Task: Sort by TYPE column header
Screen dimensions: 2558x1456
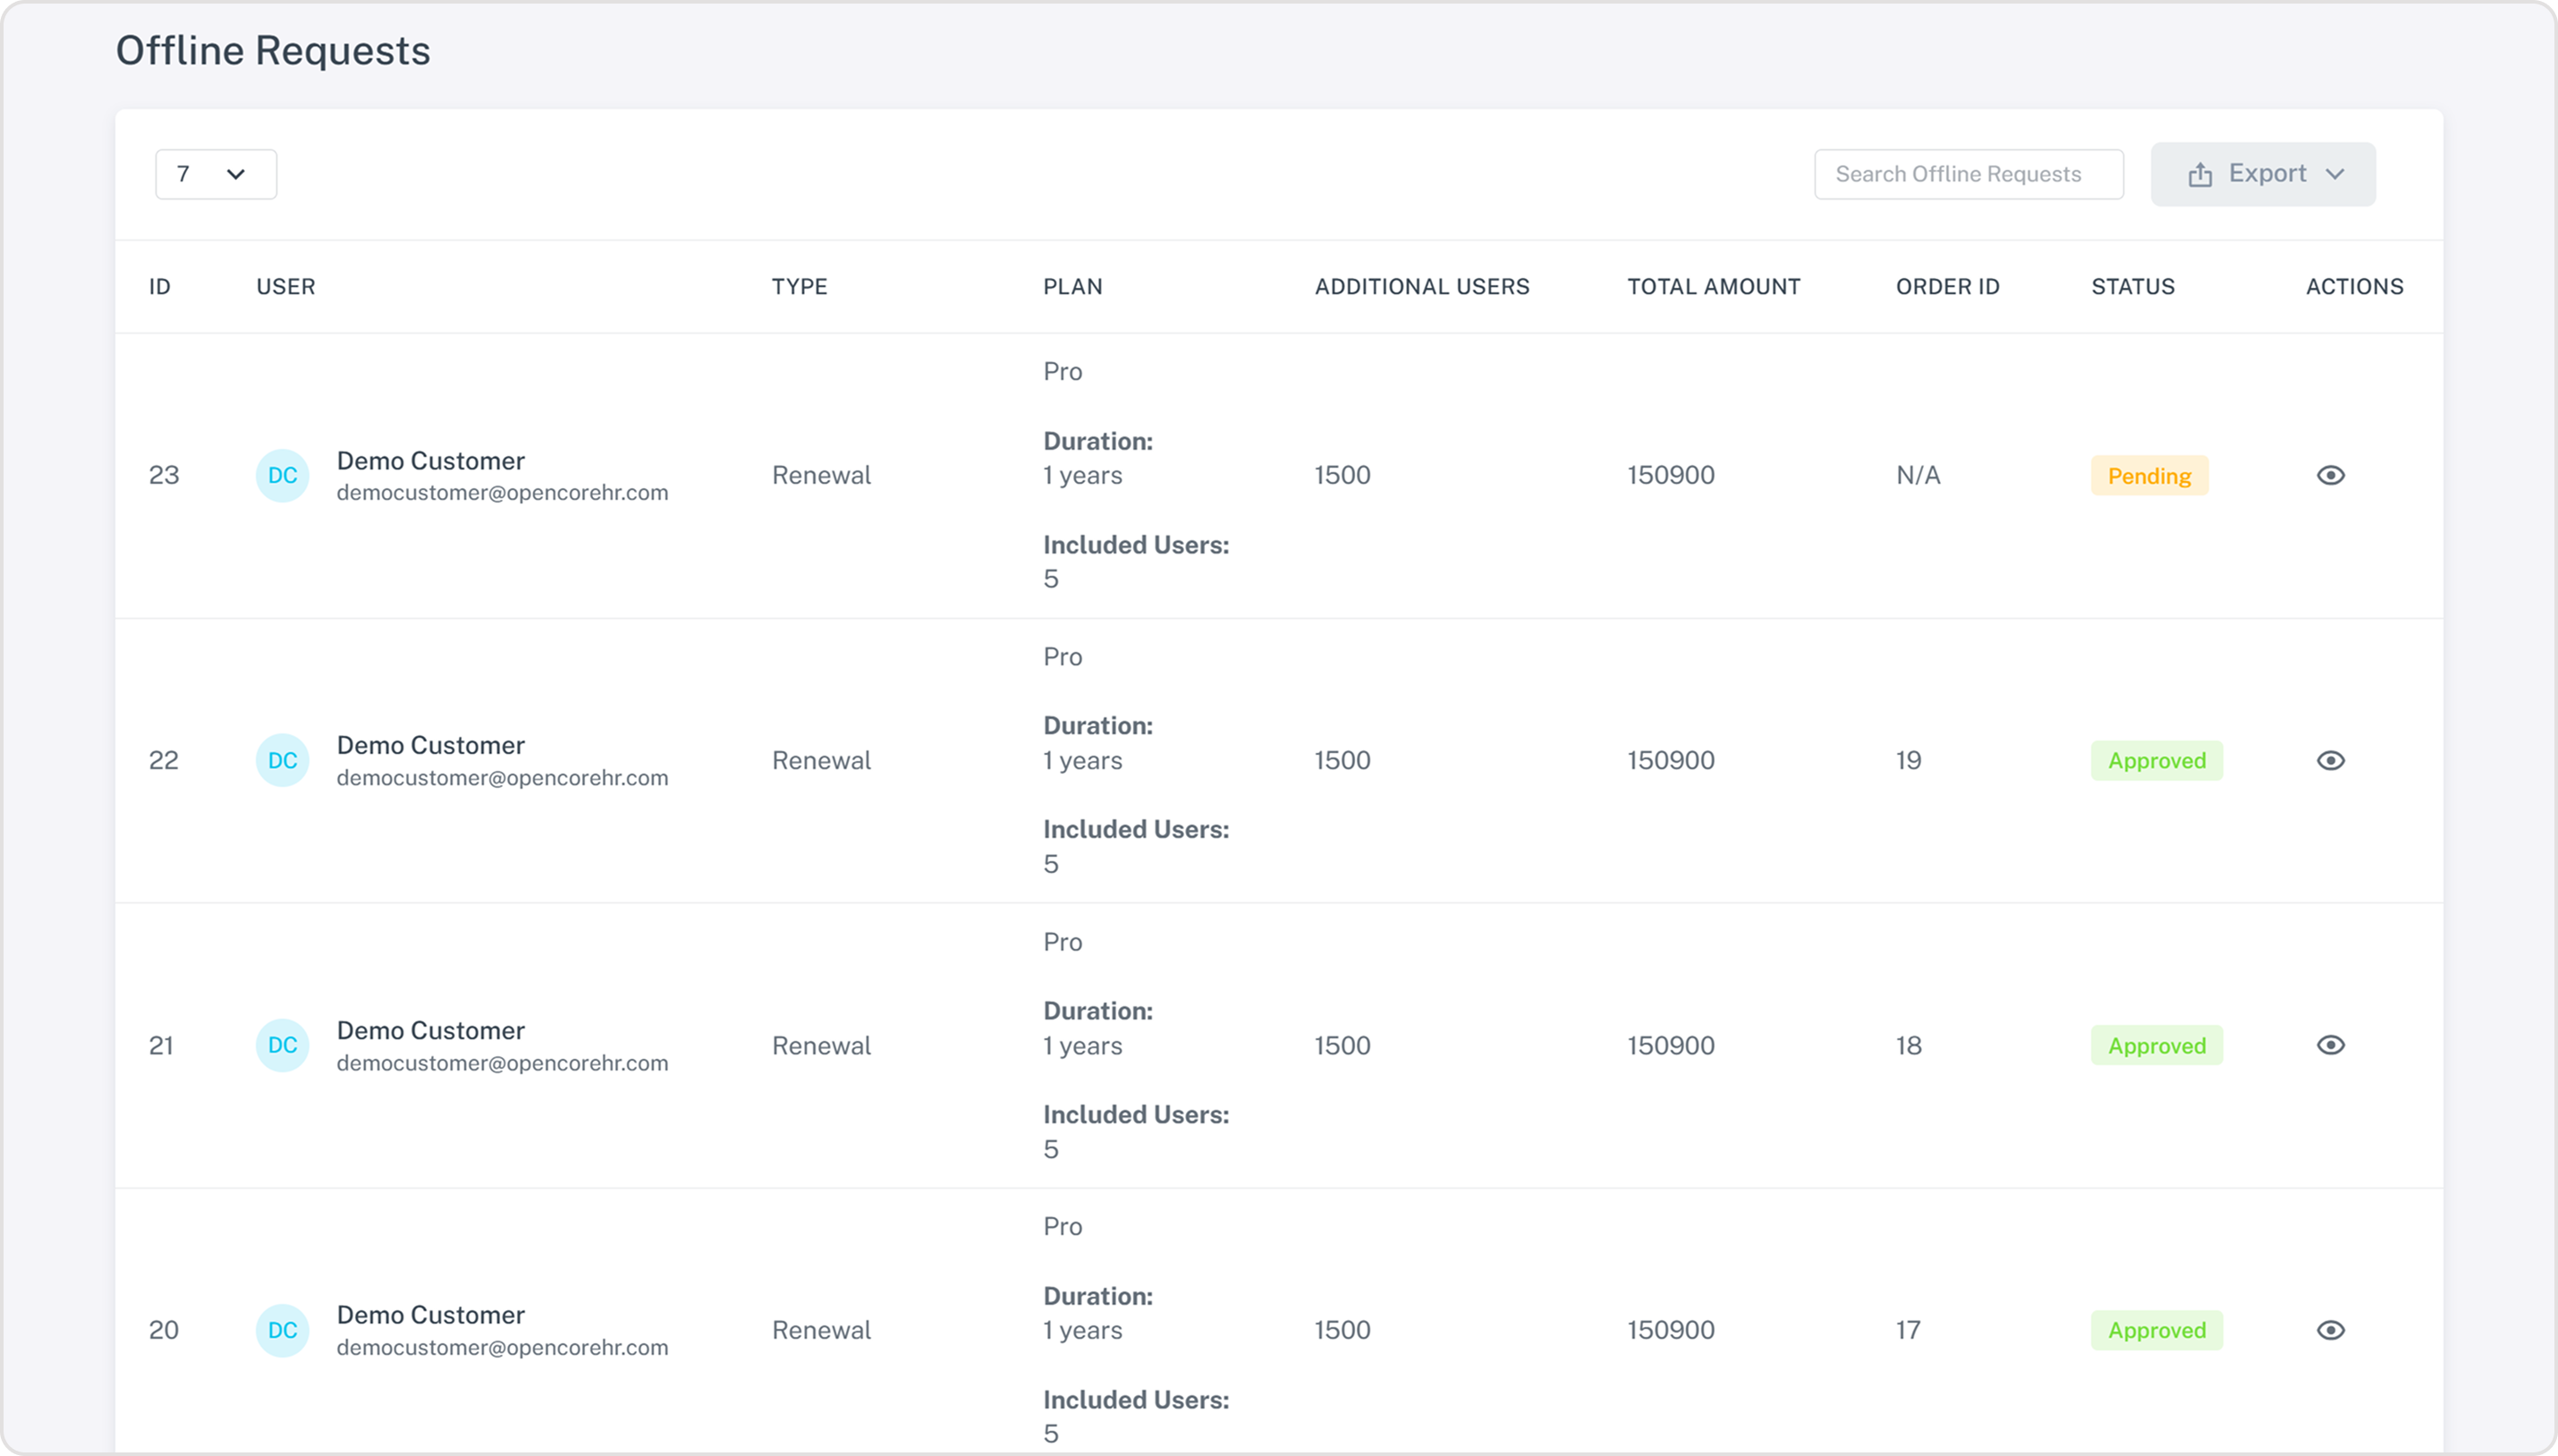Action: [799, 287]
